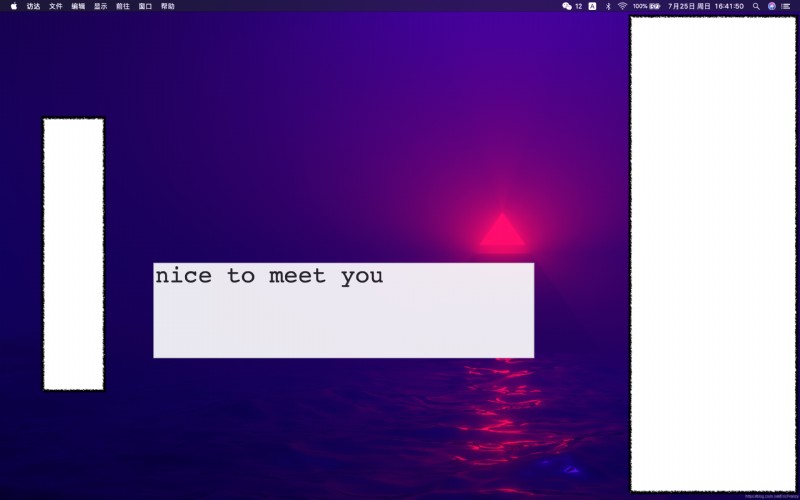Open the 显示 menu
The width and height of the screenshot is (800, 500).
pyautogui.click(x=101, y=6)
